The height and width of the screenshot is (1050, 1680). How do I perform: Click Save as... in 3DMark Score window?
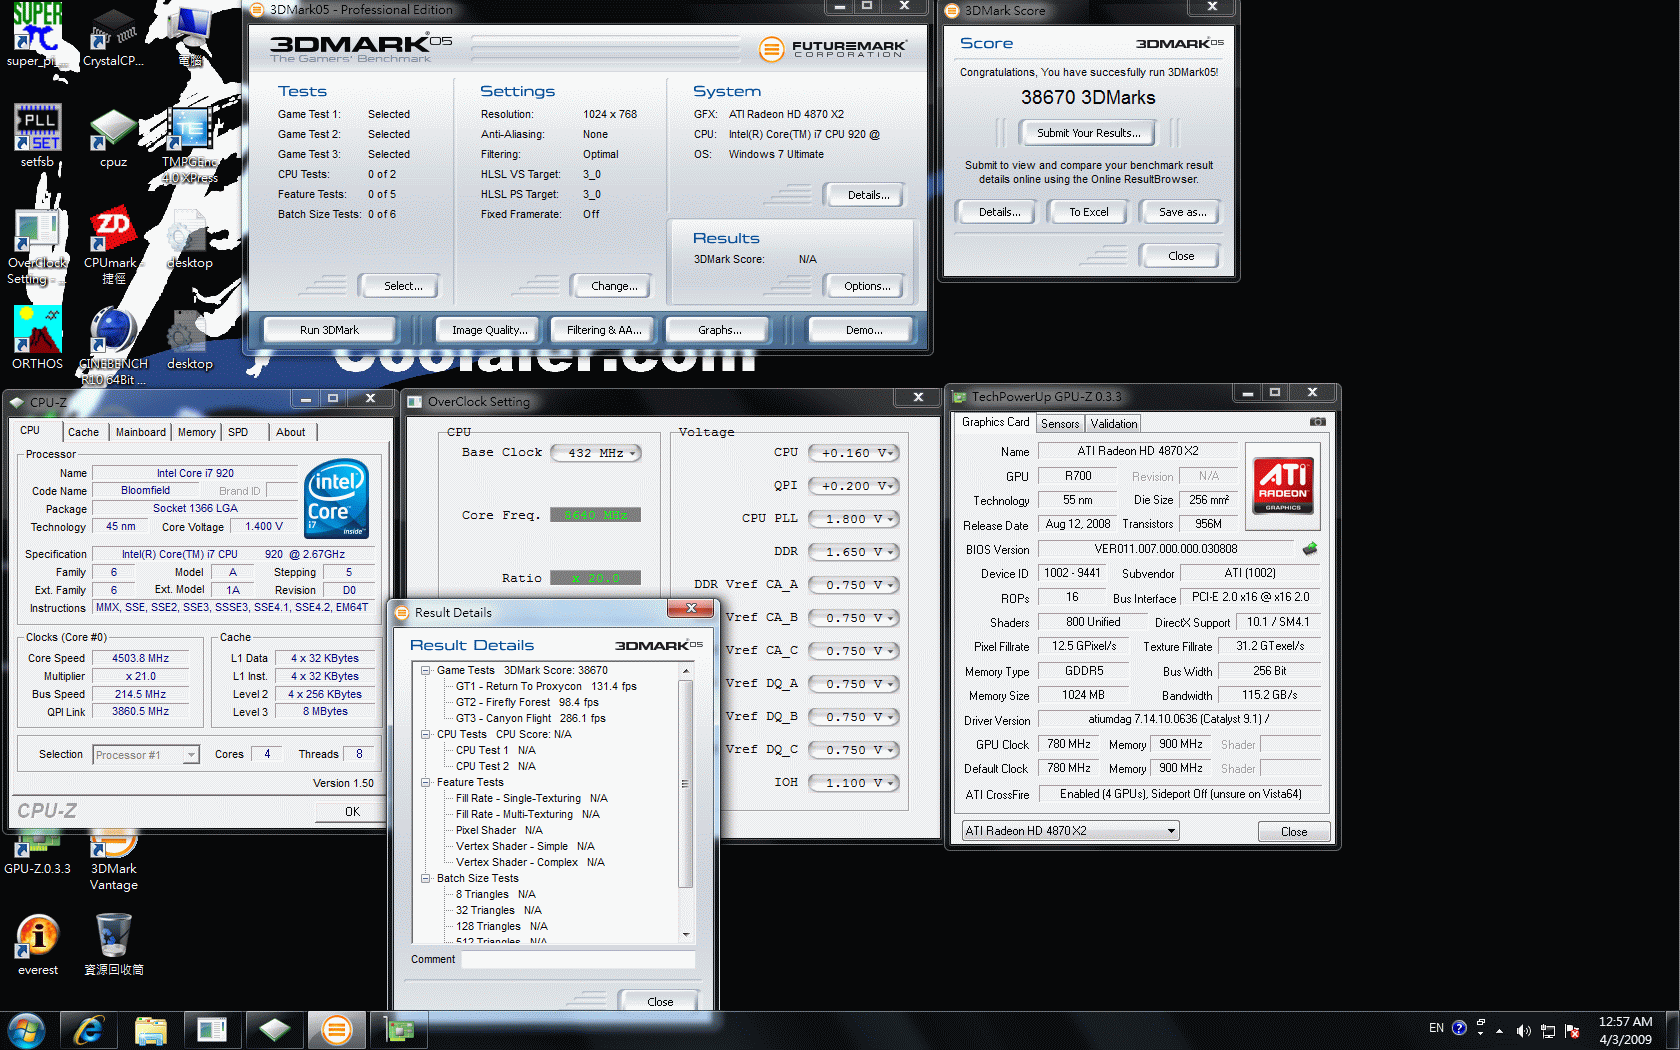click(x=1182, y=212)
